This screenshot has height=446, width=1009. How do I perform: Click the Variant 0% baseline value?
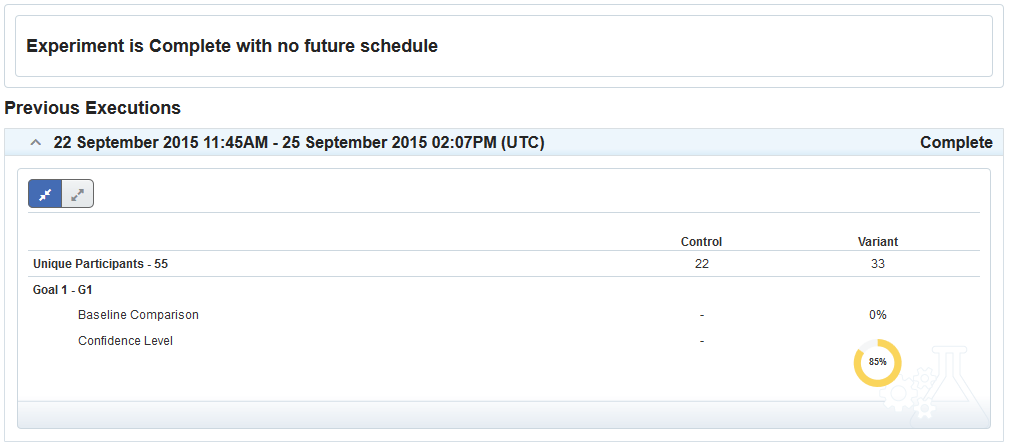pyautogui.click(x=878, y=315)
